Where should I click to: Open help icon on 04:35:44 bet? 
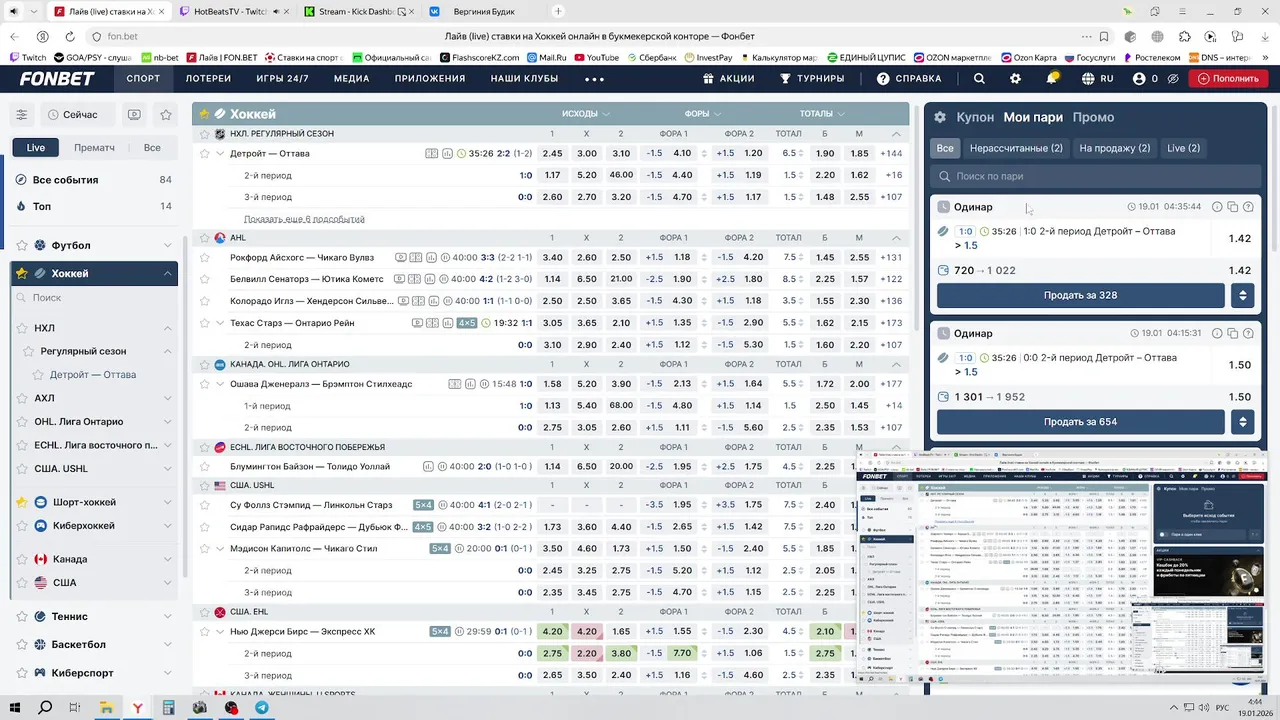point(1247,207)
